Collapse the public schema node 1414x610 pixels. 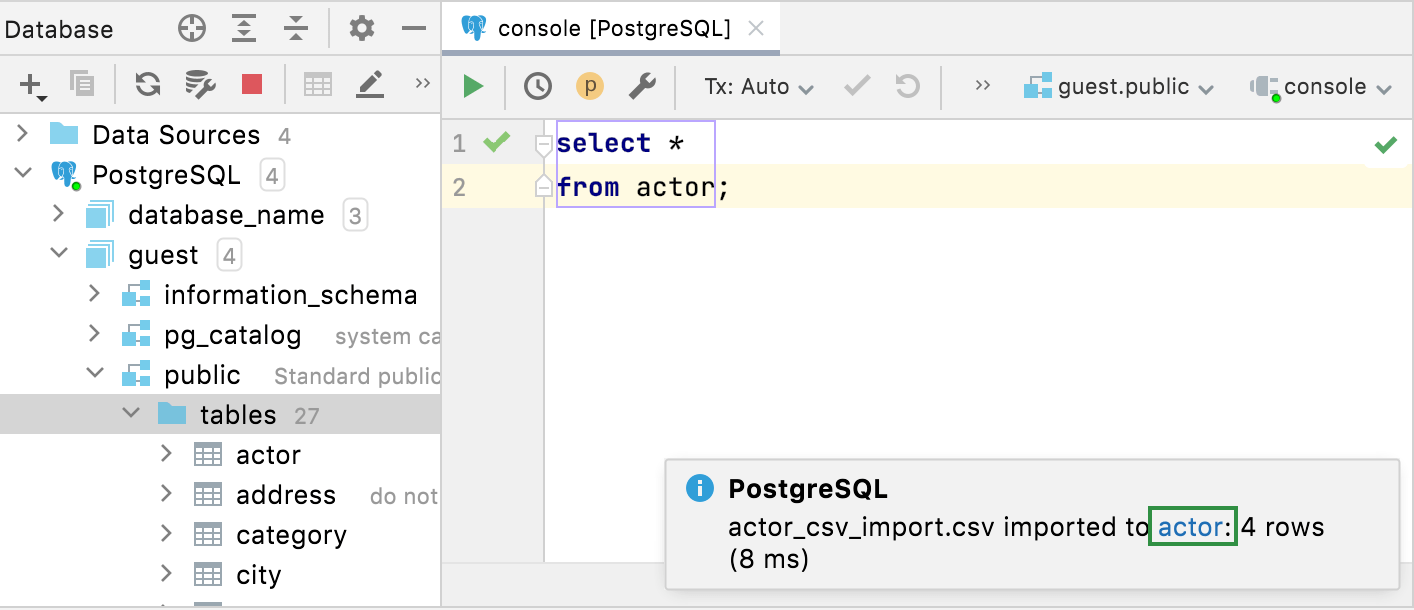pyautogui.click(x=95, y=374)
